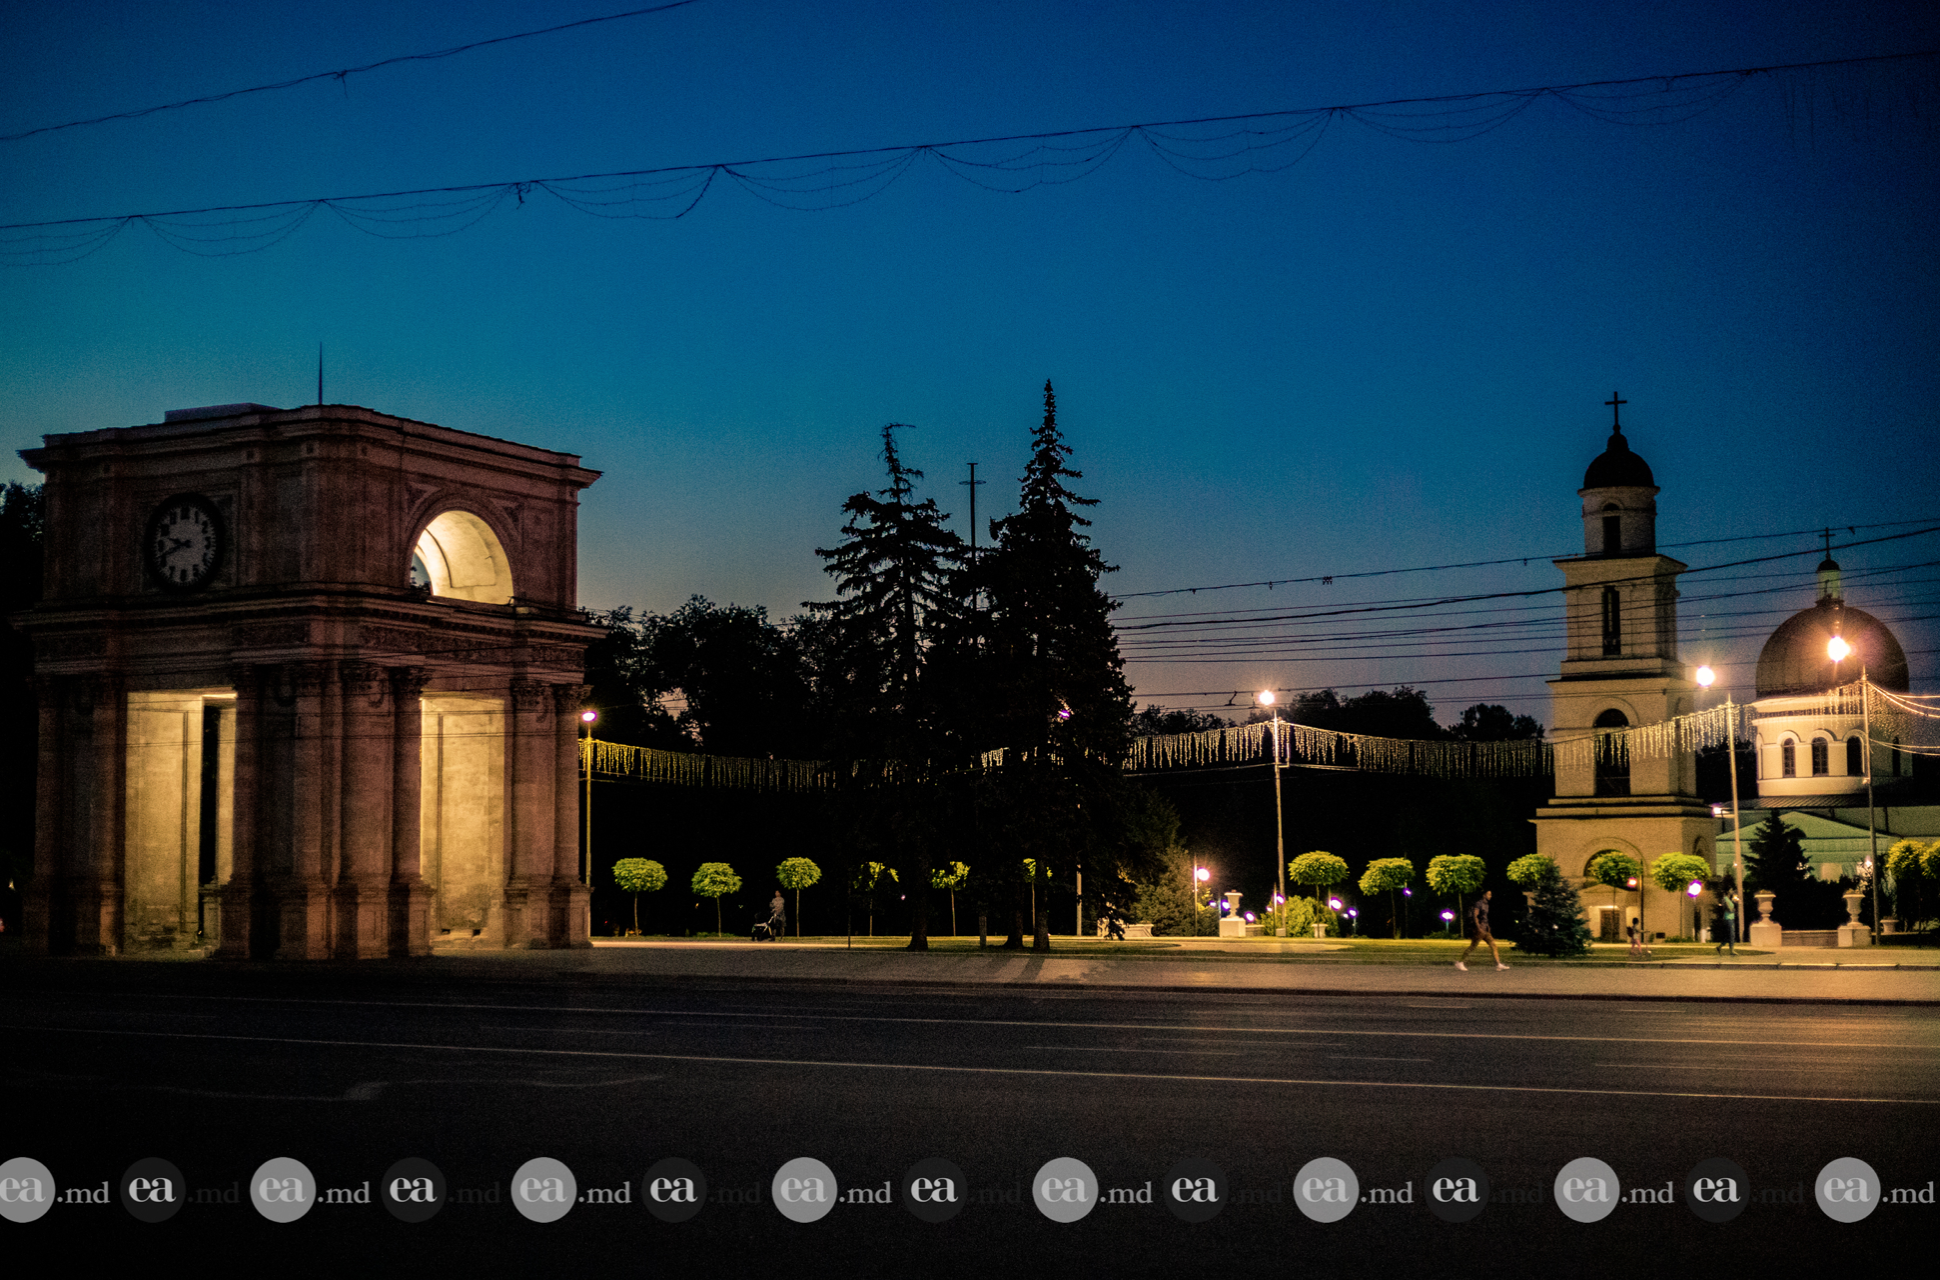Click the clock face on the triumphal arch
Image resolution: width=1940 pixels, height=1280 pixels.
[x=185, y=543]
